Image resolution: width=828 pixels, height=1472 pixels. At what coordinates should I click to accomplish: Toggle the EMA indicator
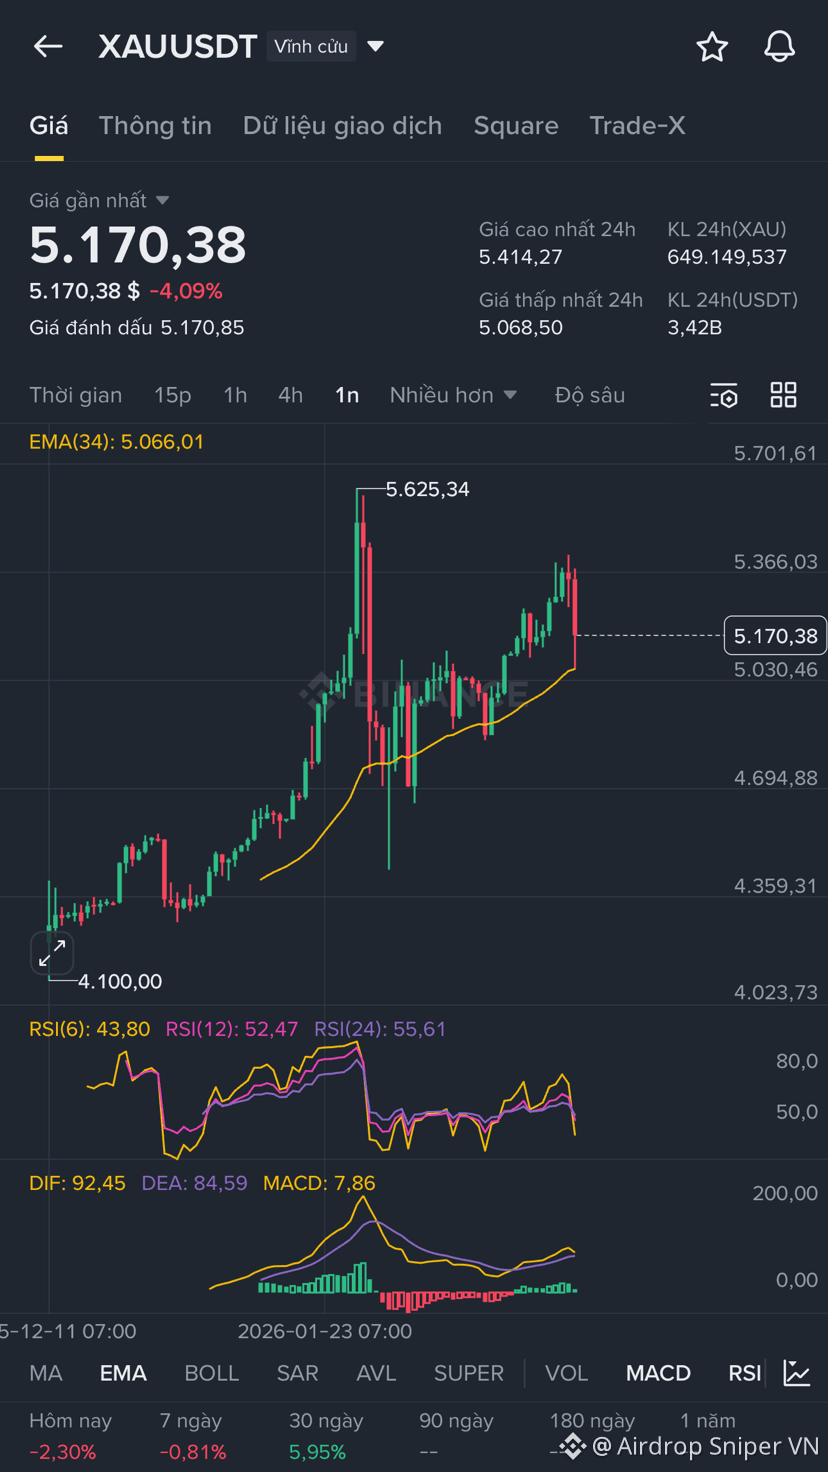[x=123, y=1373]
